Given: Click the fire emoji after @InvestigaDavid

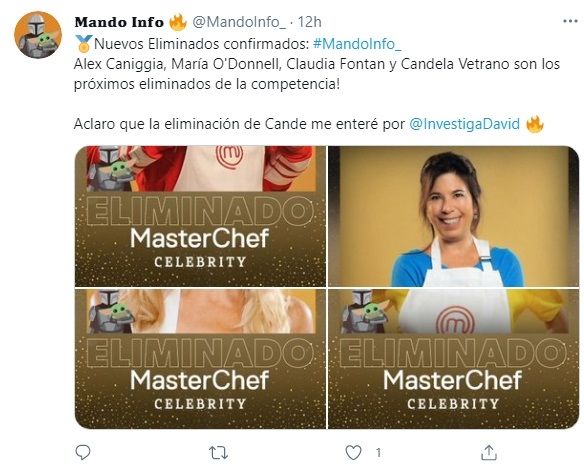Looking at the screenshot, I should tap(535, 124).
